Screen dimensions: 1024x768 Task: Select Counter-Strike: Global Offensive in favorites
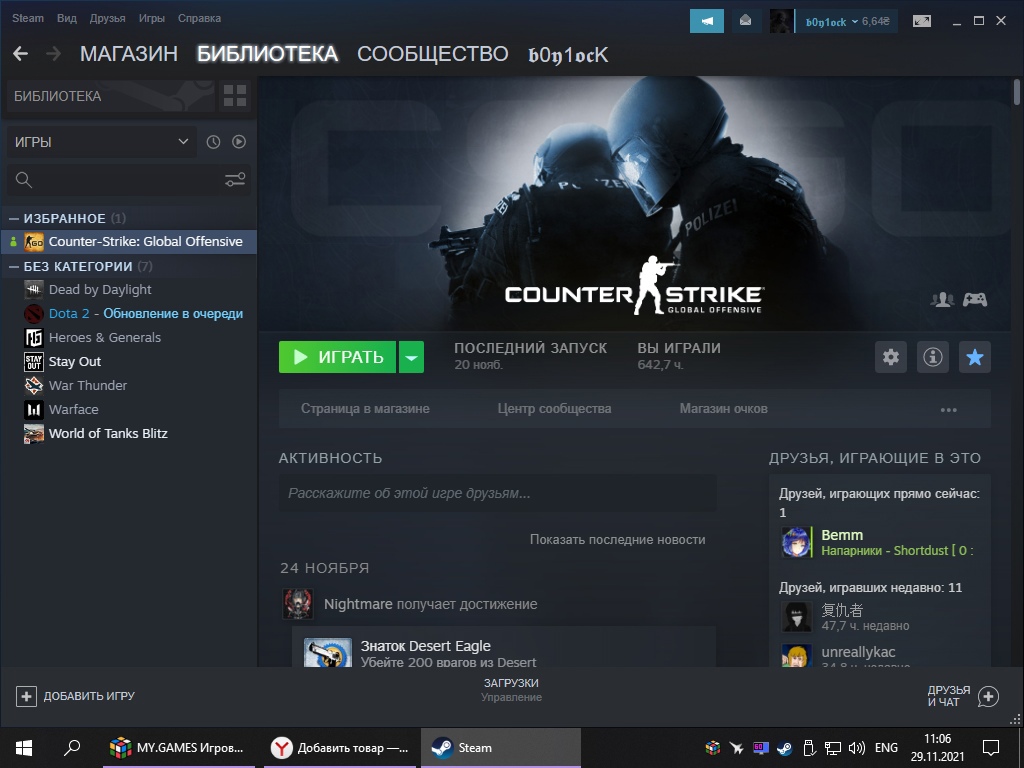coord(128,242)
